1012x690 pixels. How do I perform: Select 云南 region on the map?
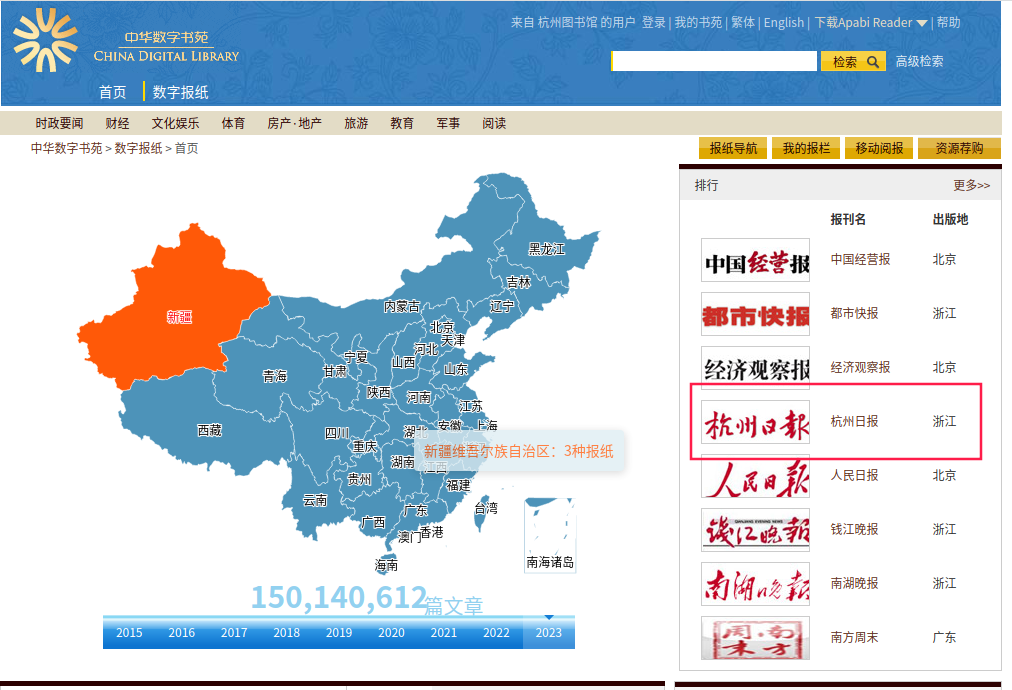(x=315, y=500)
